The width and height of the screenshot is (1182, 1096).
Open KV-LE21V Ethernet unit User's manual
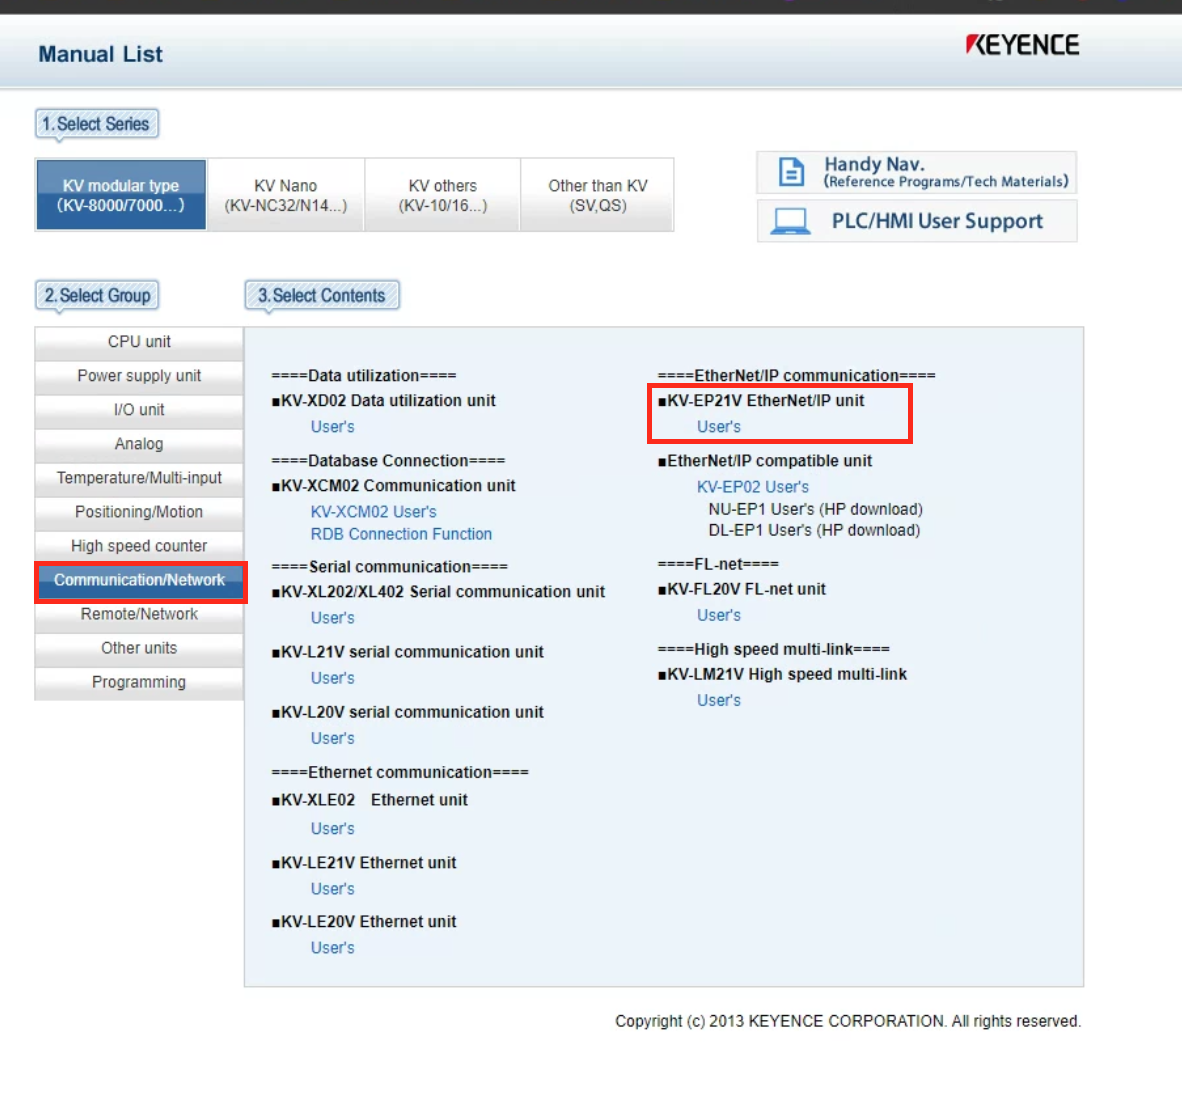pos(332,889)
